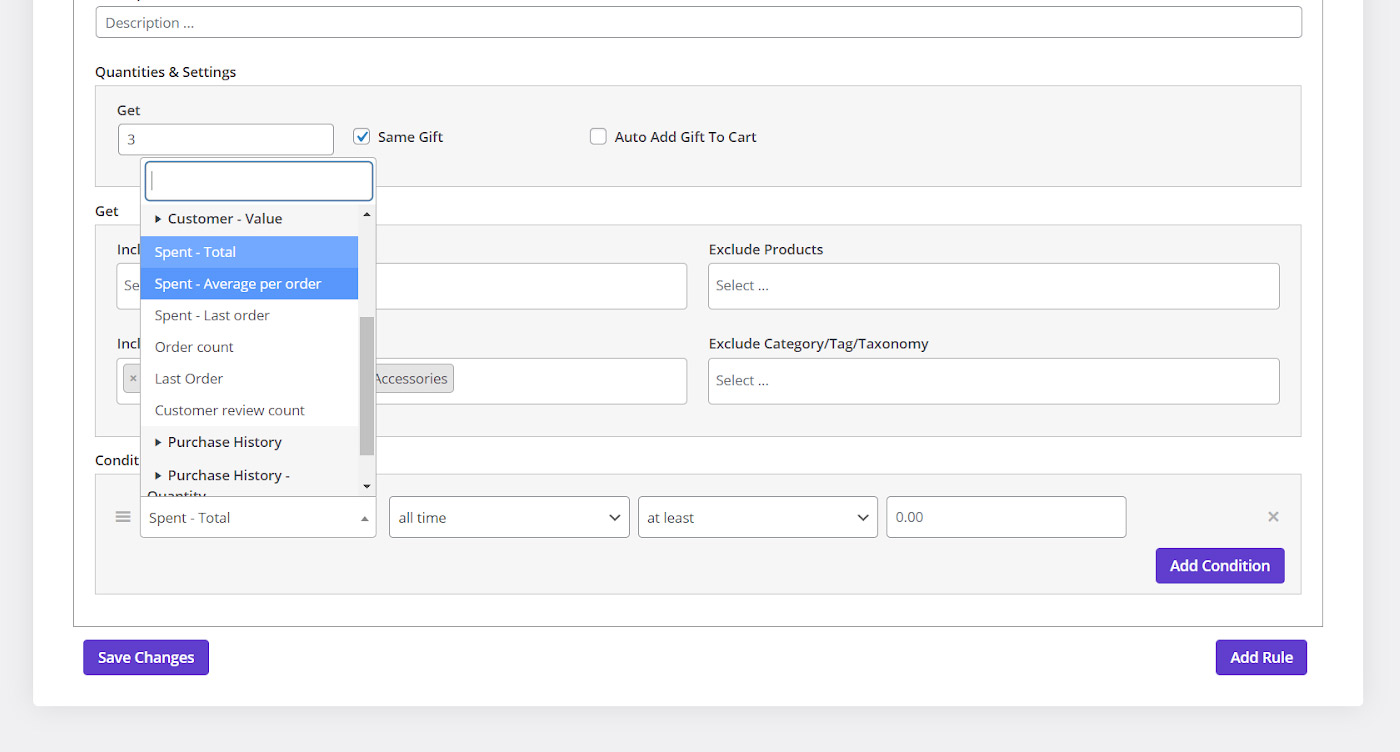Click the Add Condition button
Image resolution: width=1400 pixels, height=752 pixels.
(x=1219, y=565)
